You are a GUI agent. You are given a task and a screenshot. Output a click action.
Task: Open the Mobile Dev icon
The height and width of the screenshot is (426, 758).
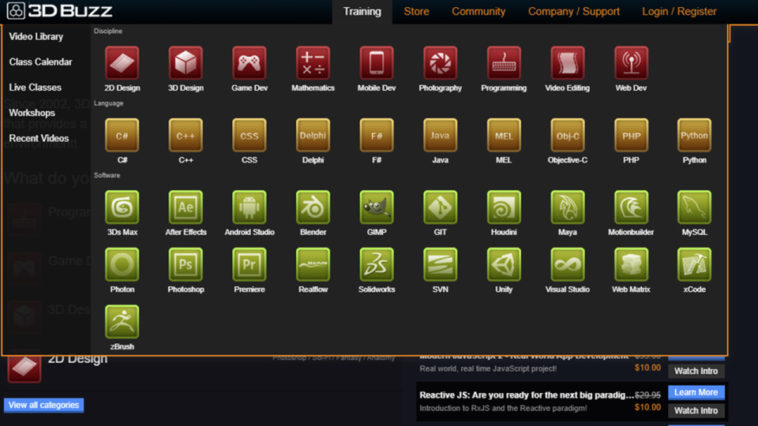377,63
